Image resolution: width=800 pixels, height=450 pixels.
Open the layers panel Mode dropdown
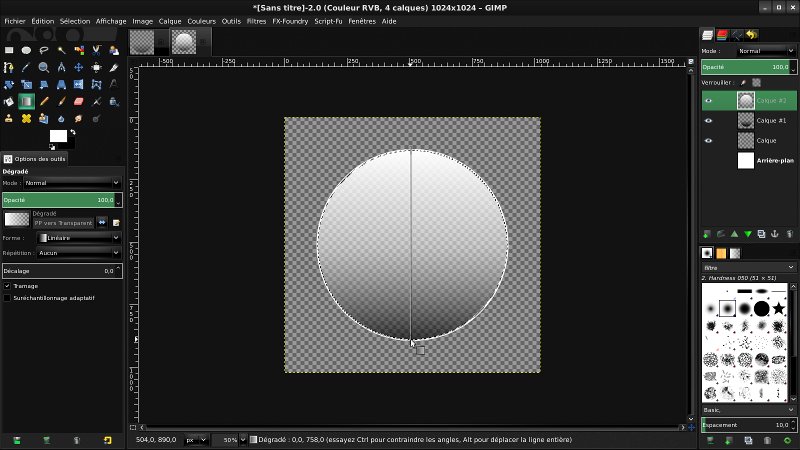click(766, 51)
